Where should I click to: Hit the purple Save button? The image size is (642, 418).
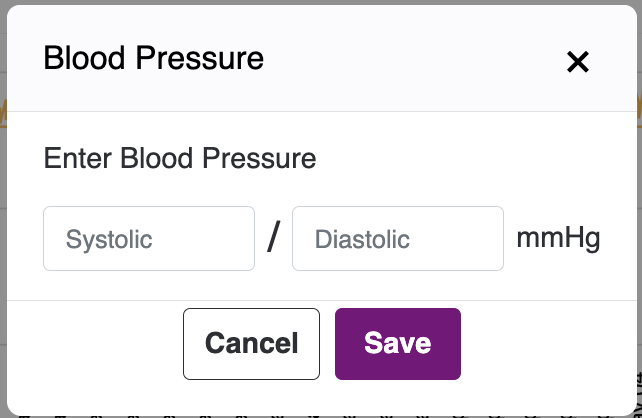(x=397, y=344)
